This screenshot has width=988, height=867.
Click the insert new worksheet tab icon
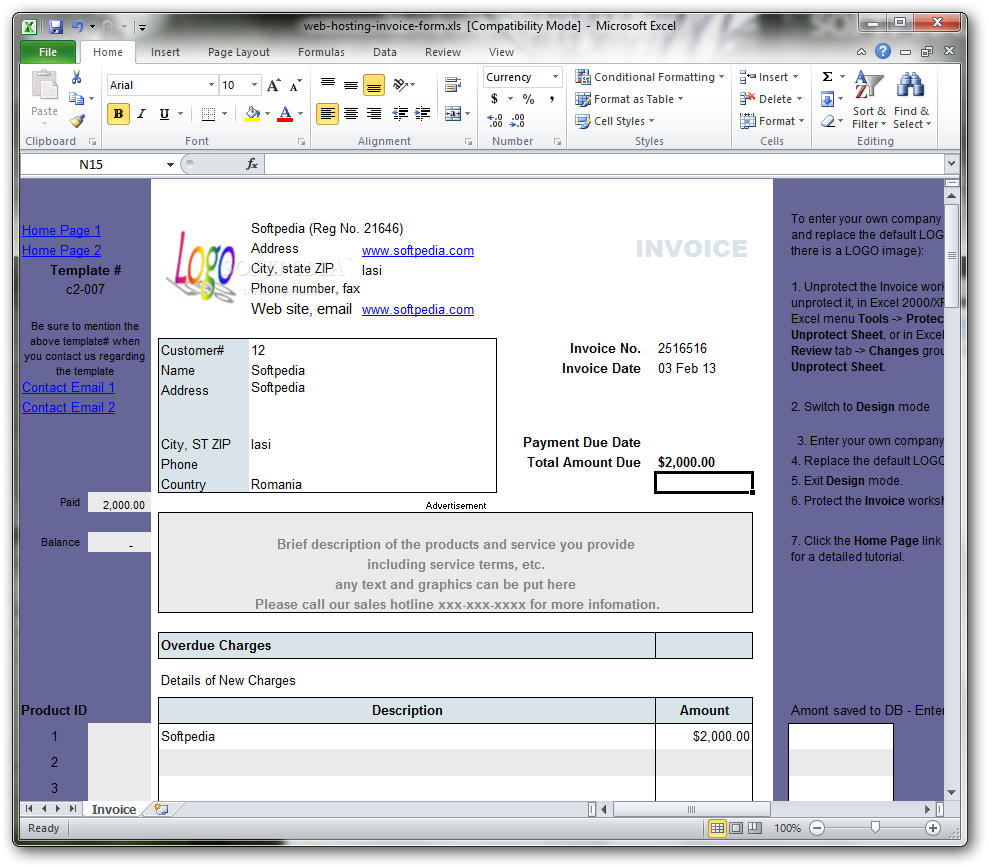[161, 809]
